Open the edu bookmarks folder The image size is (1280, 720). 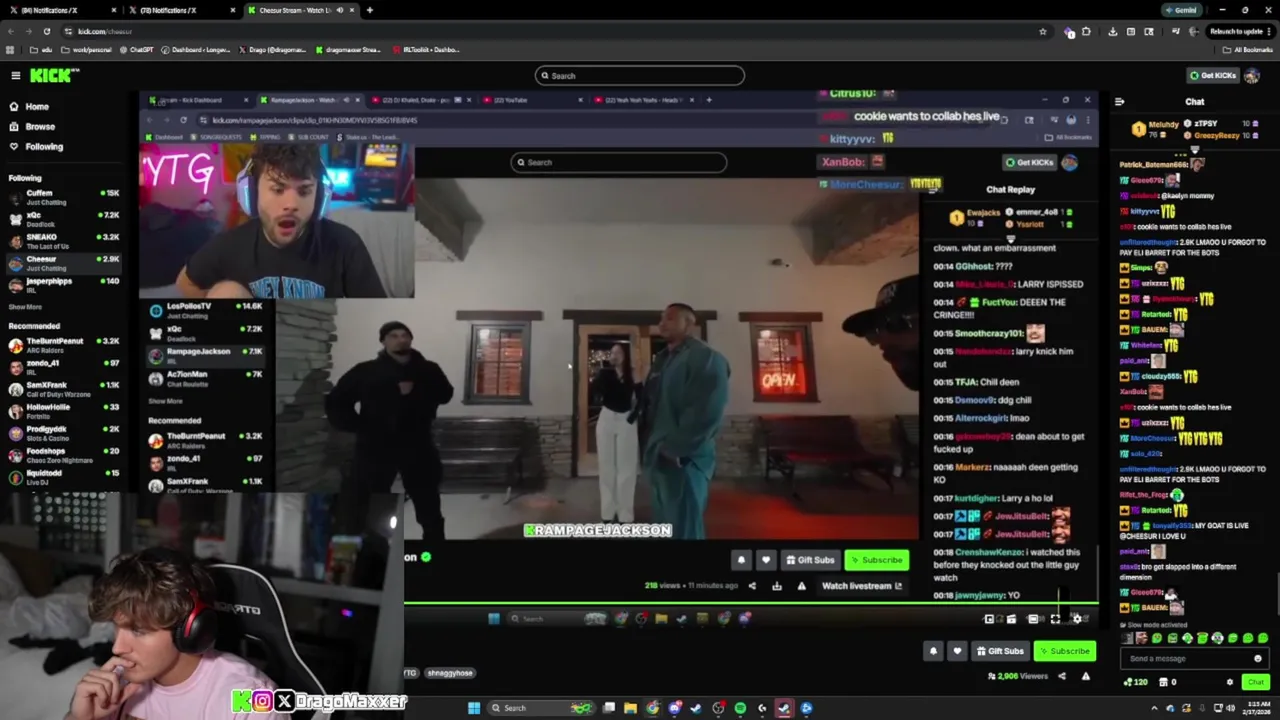pos(39,49)
